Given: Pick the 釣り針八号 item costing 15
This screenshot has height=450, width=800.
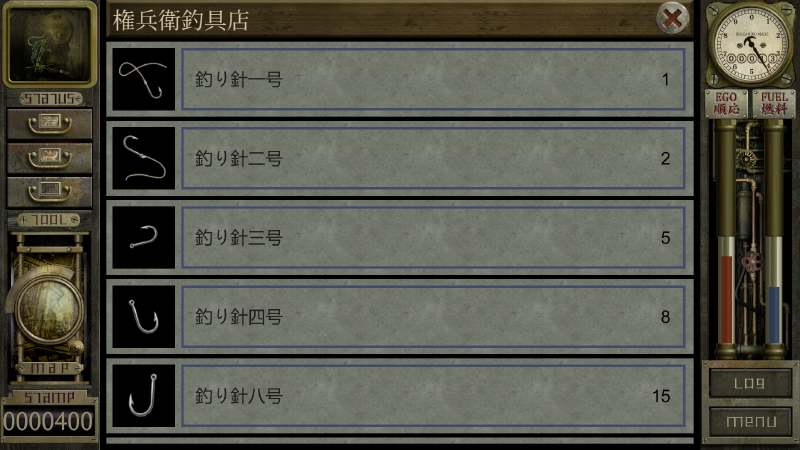Looking at the screenshot, I should 433,395.
